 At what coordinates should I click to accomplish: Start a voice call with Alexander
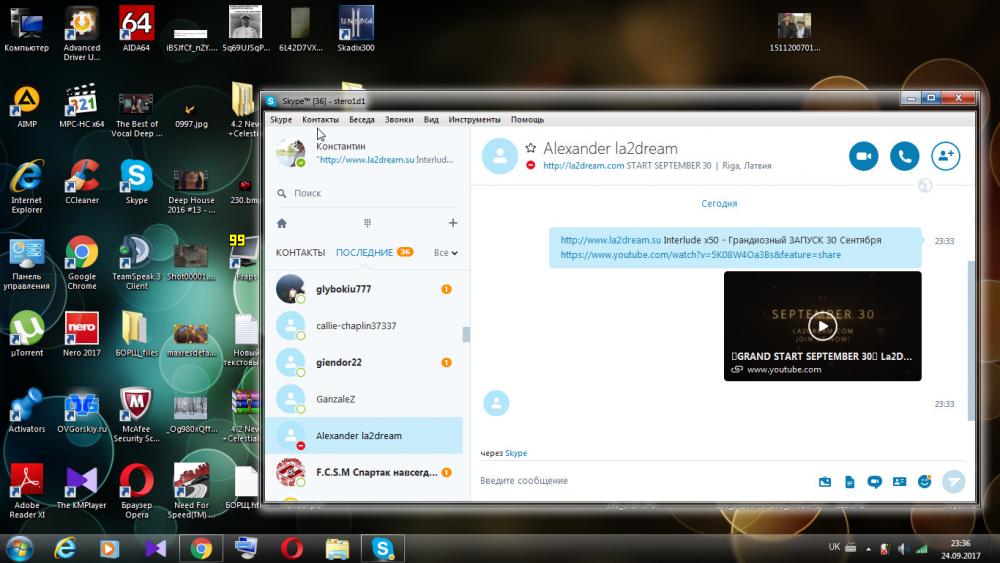click(904, 156)
